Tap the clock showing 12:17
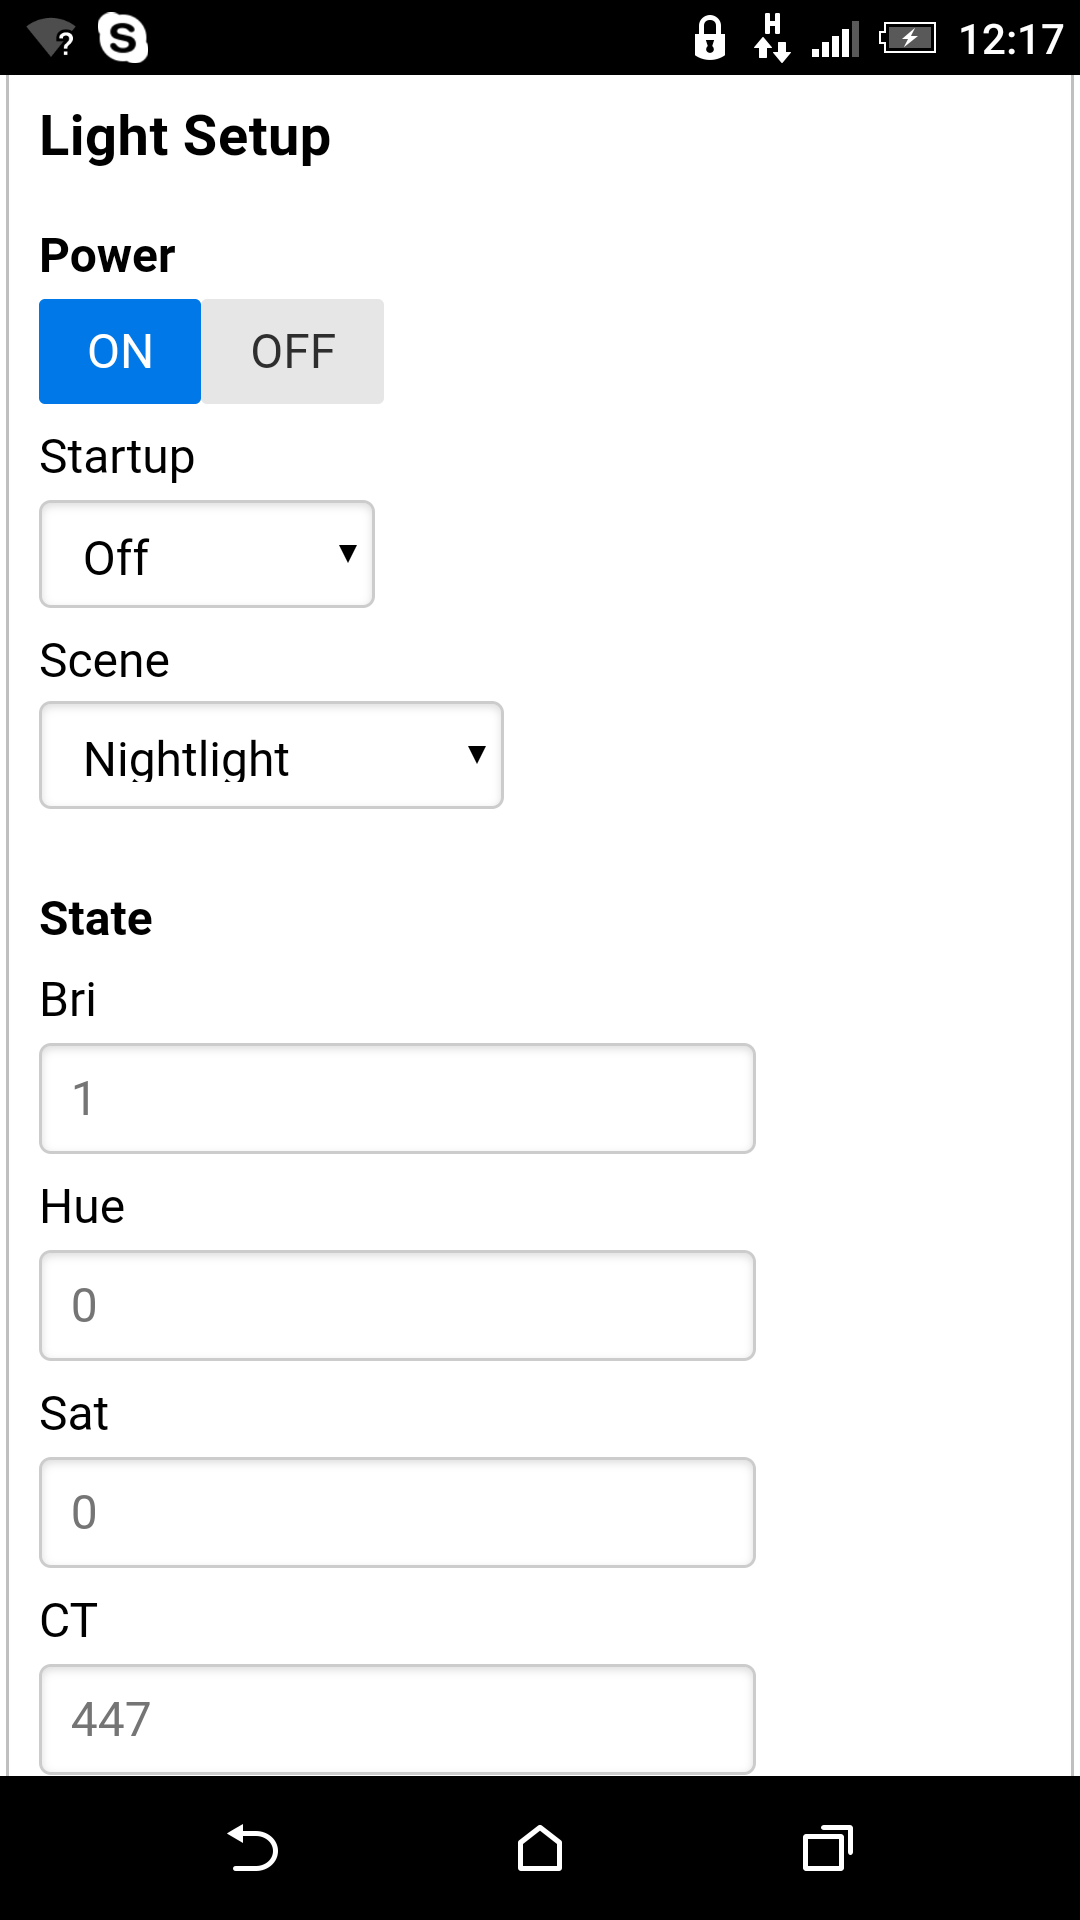The height and width of the screenshot is (1920, 1080). (x=1011, y=40)
